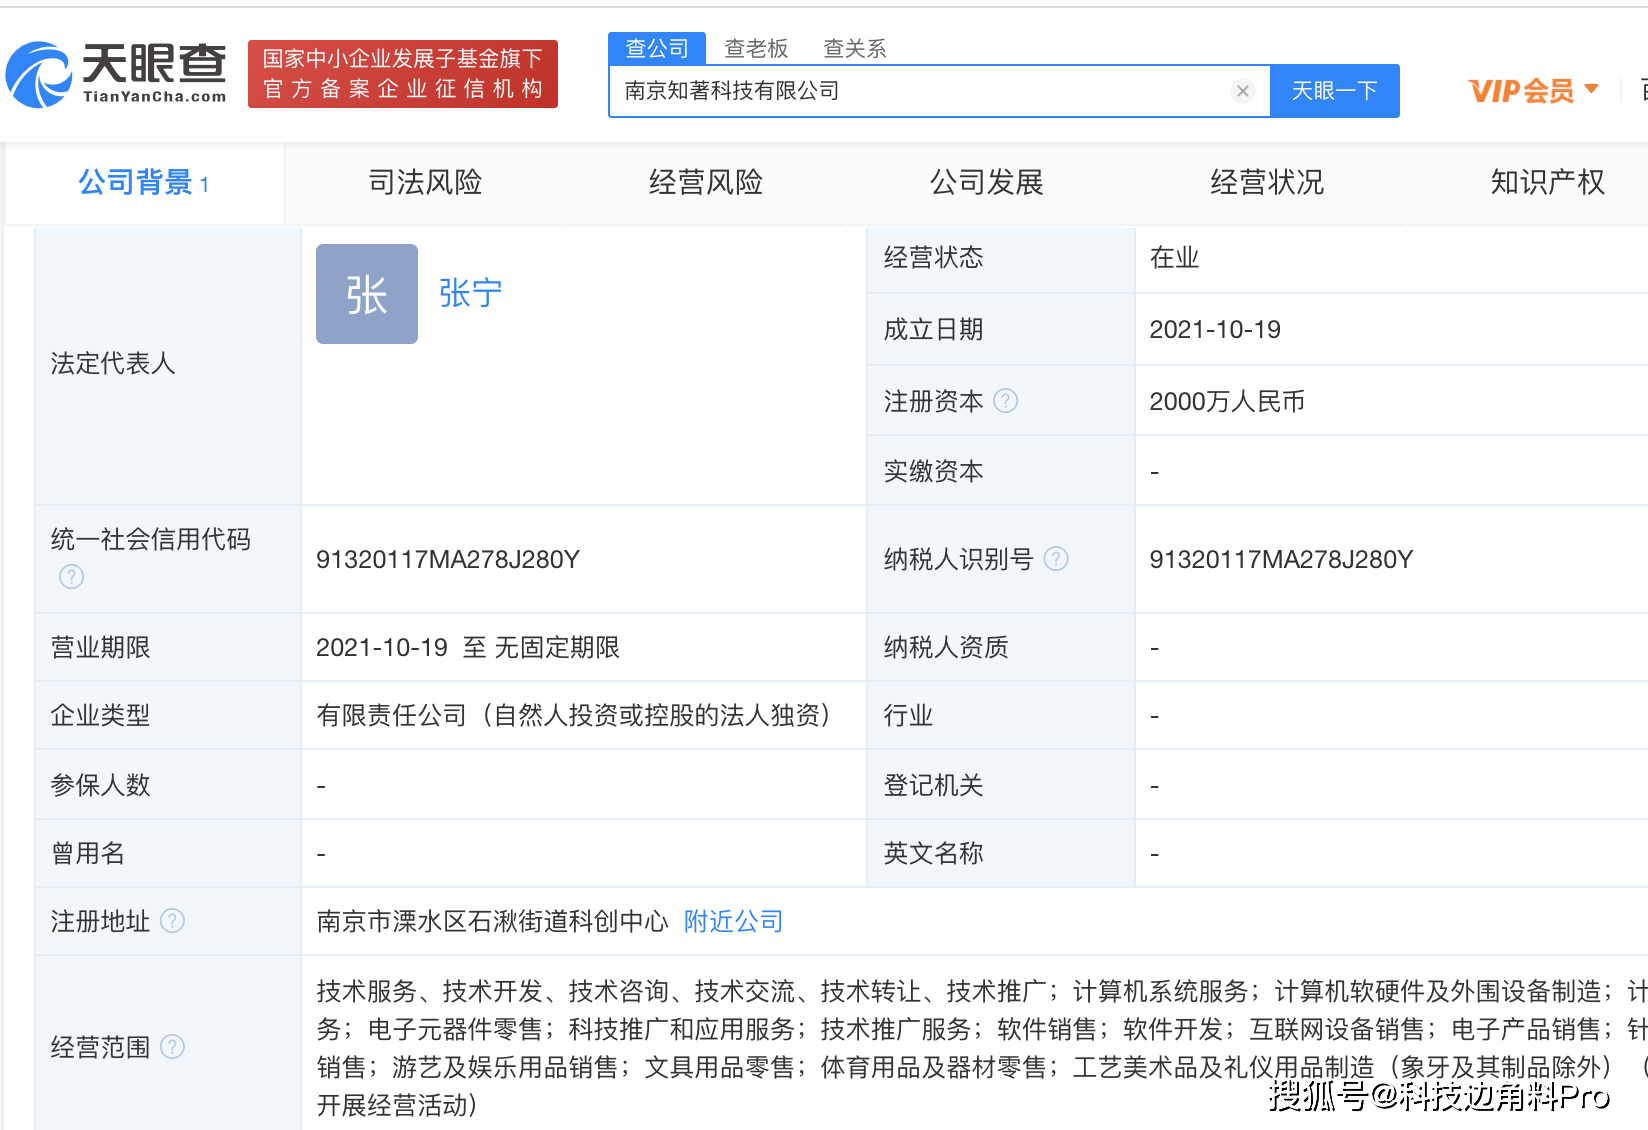The width and height of the screenshot is (1648, 1130).
Task: Click the 纳税人资质 label cell
Action: coord(1001,647)
